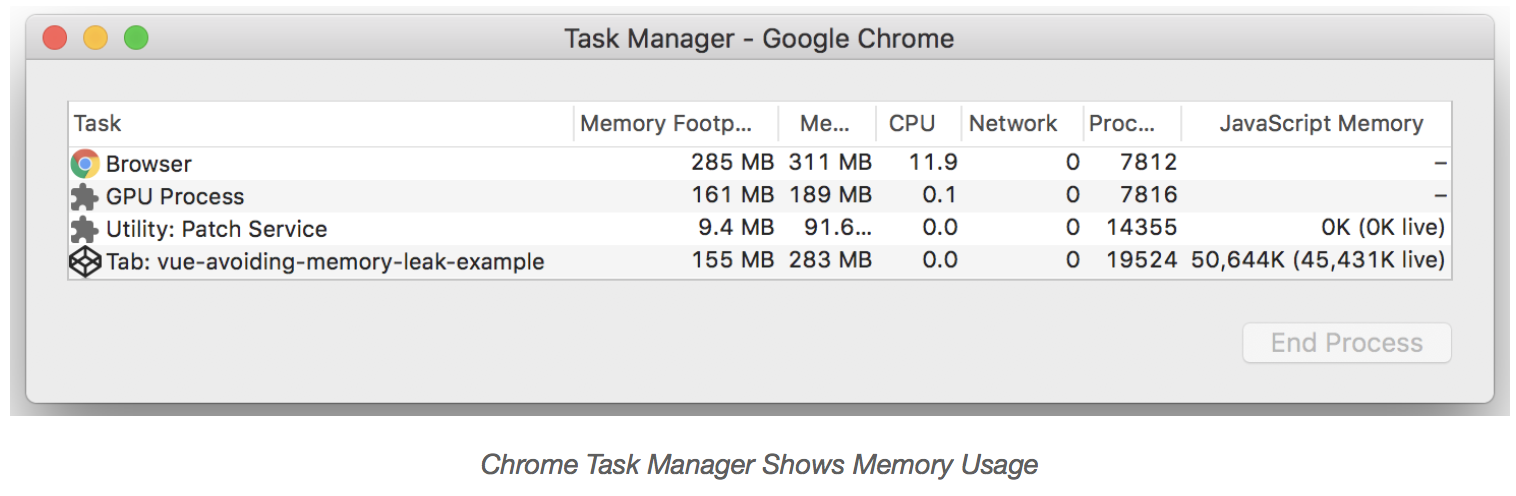This screenshot has height=496, width=1516.
Task: Sort by the Network column header
Action: (1013, 124)
